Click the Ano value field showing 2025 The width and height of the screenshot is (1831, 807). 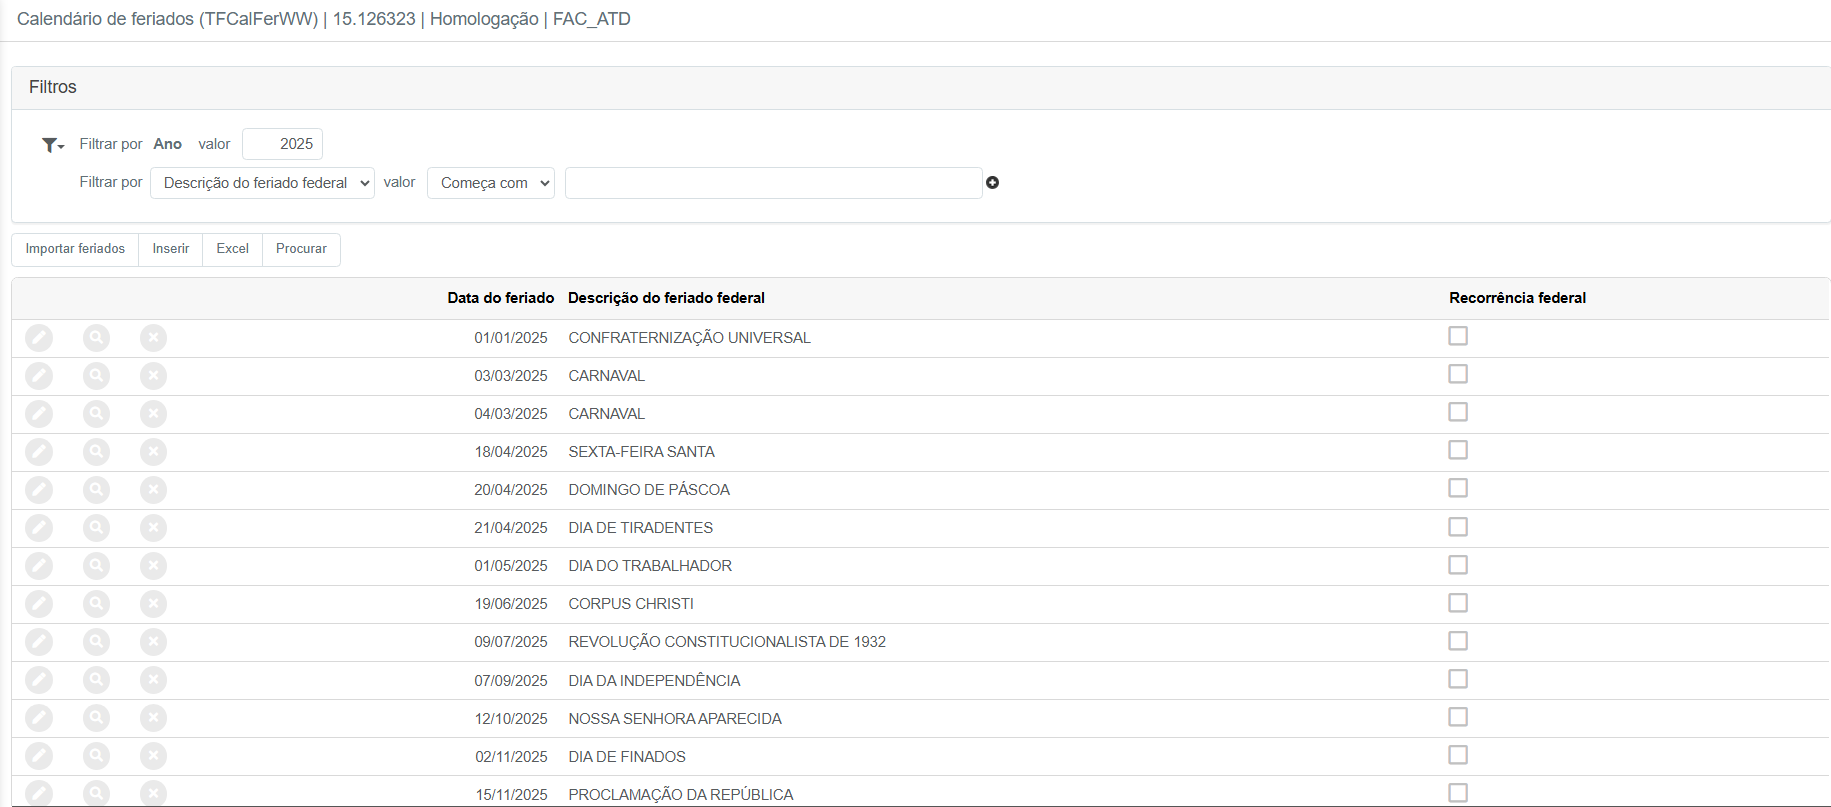pos(282,144)
